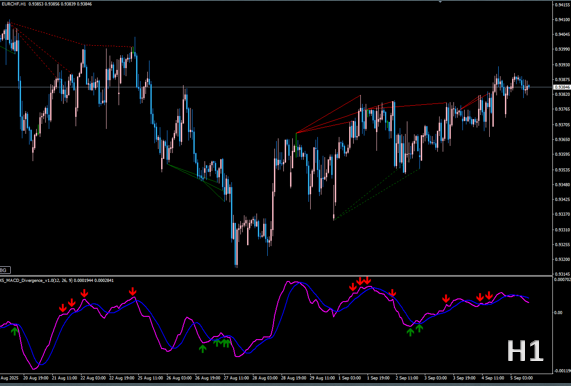Click the time axis label 22 Aug 03:00

point(93,378)
